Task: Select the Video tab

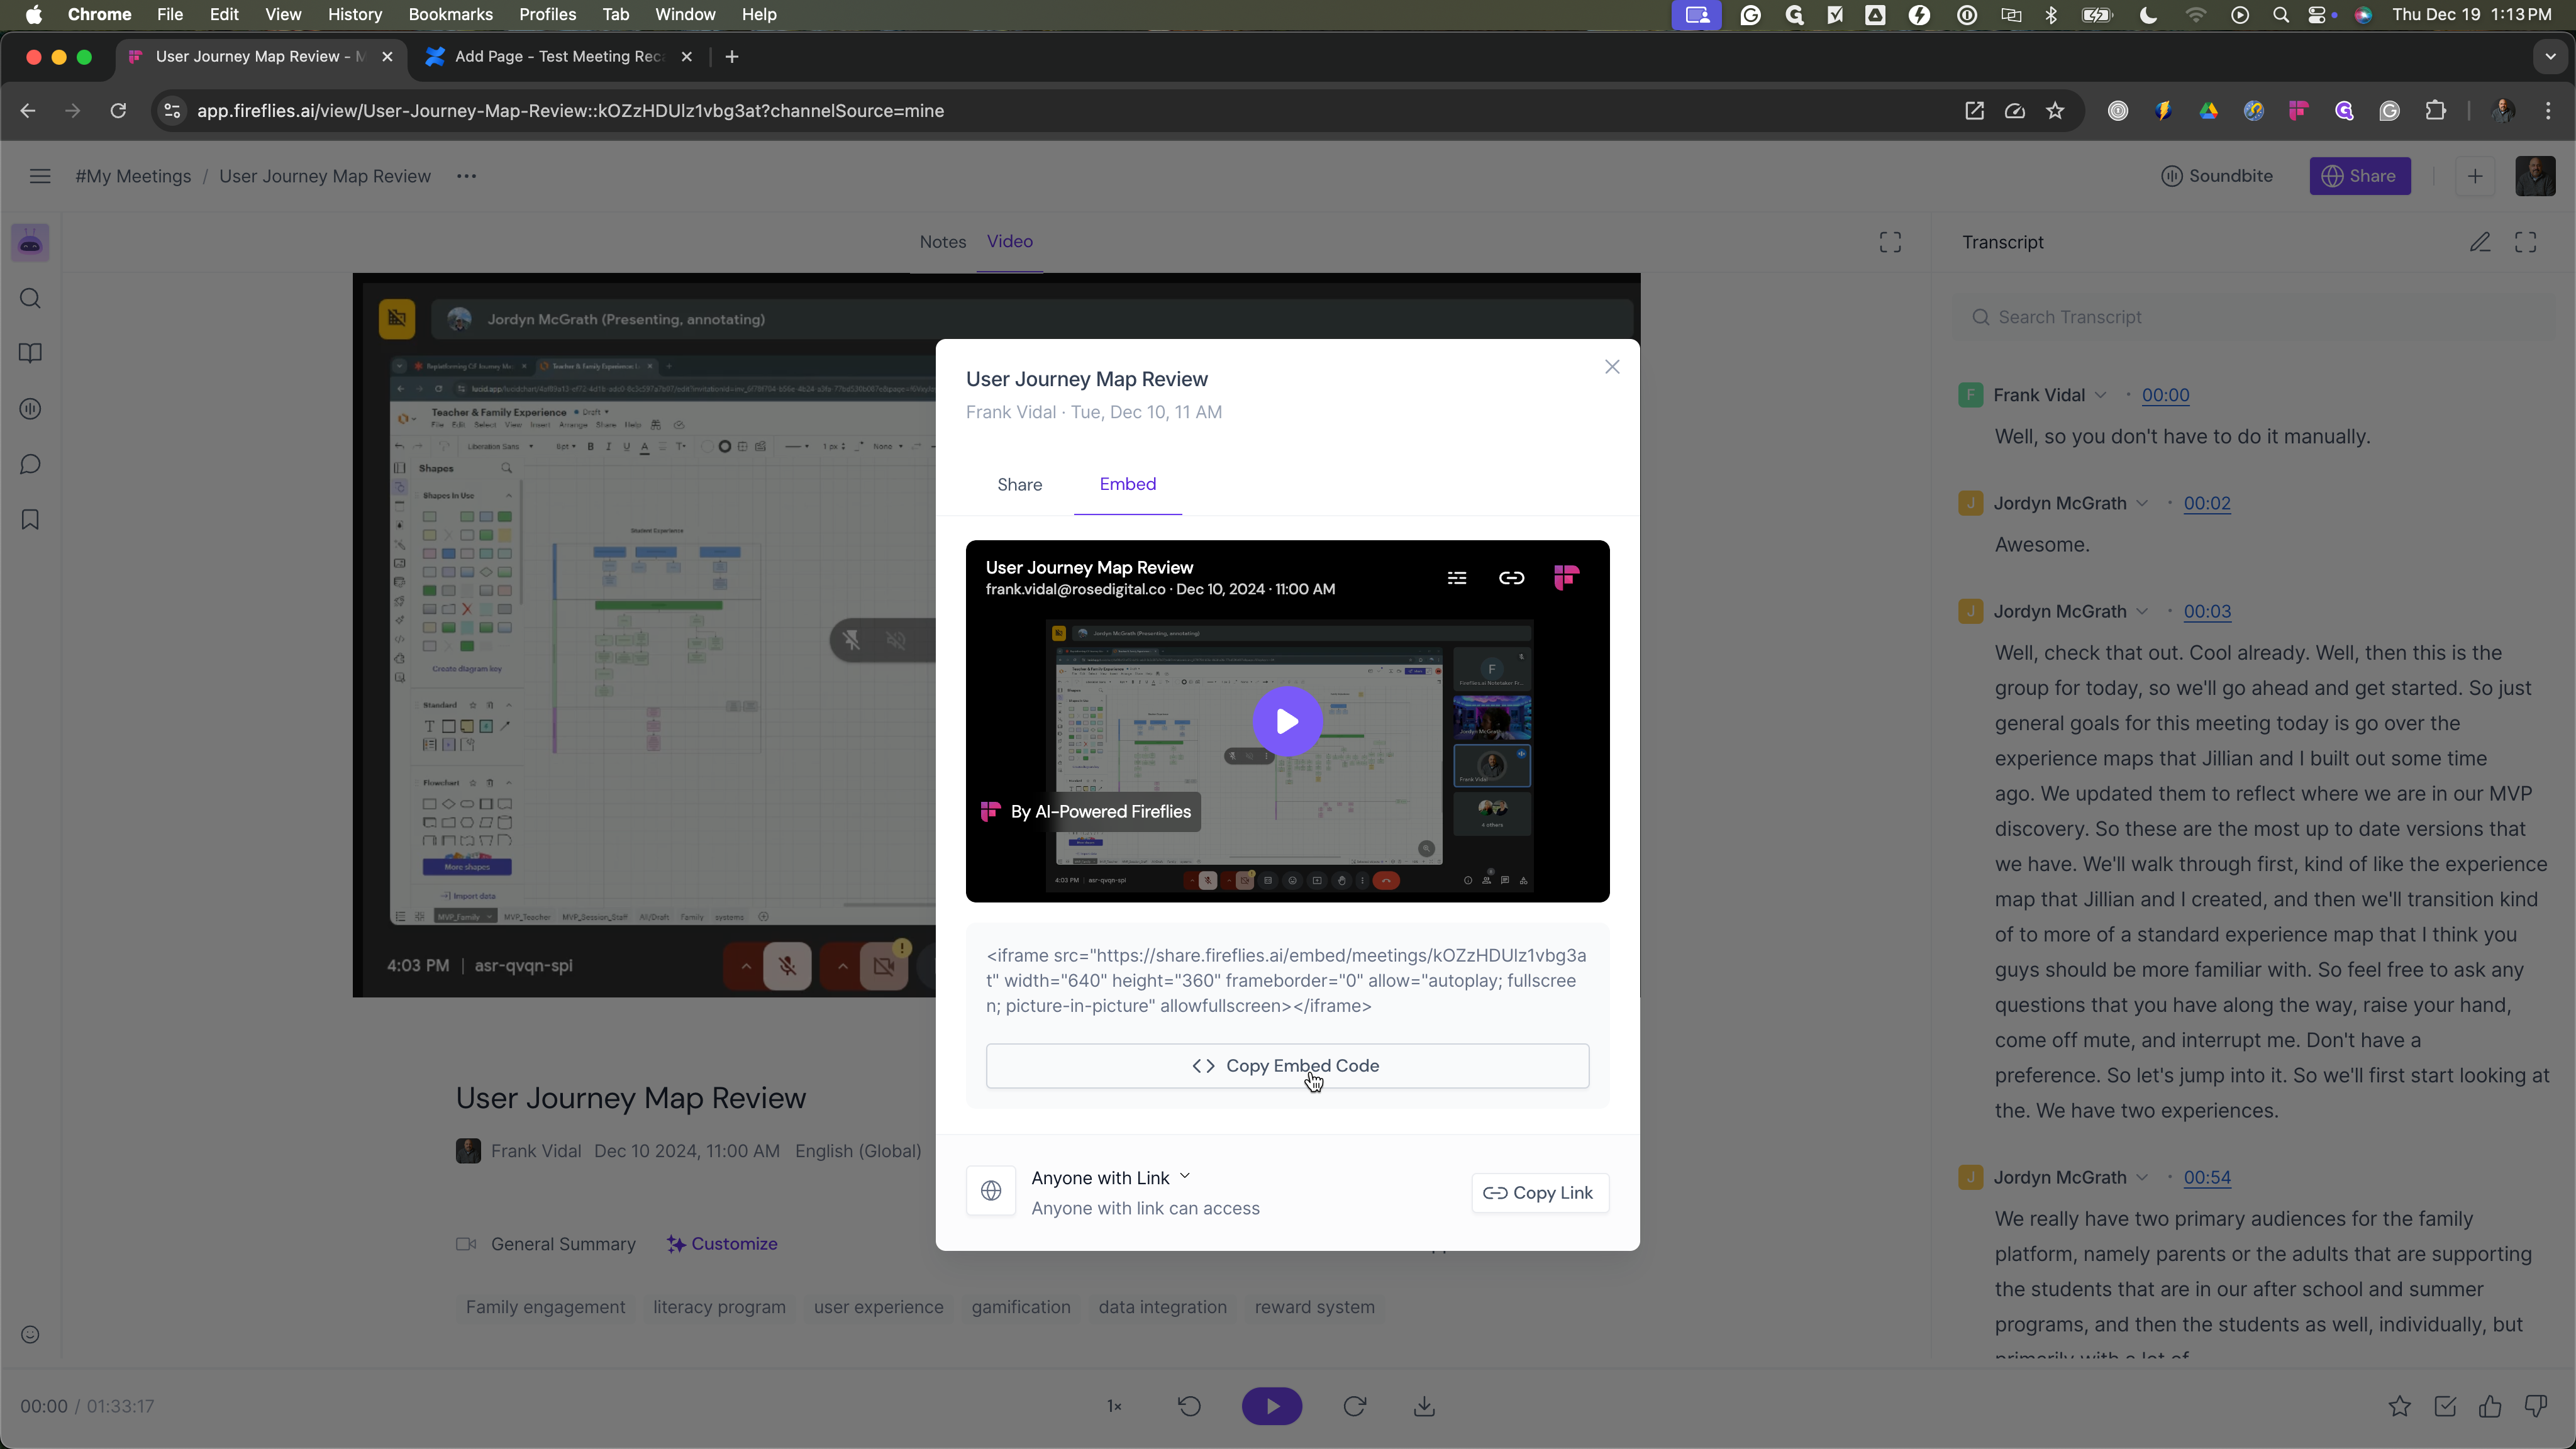Action: [1010, 242]
